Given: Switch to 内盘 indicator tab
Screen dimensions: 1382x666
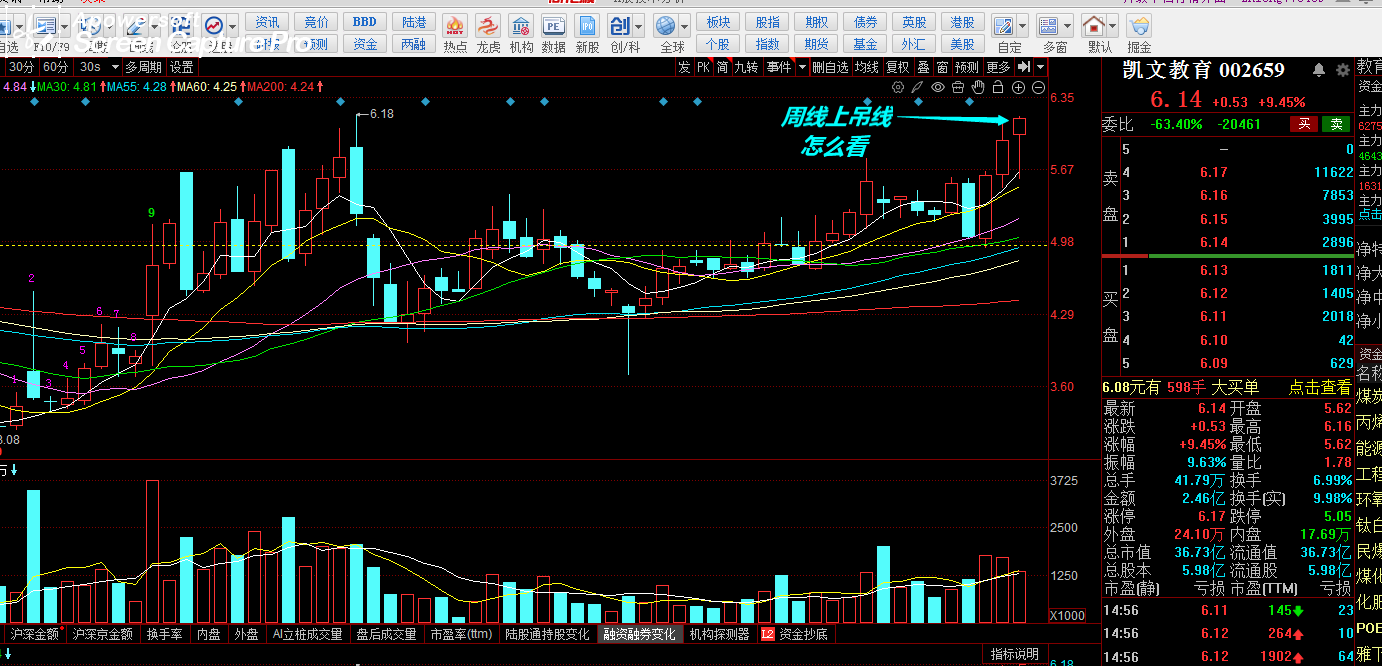Looking at the screenshot, I should pos(208,634).
